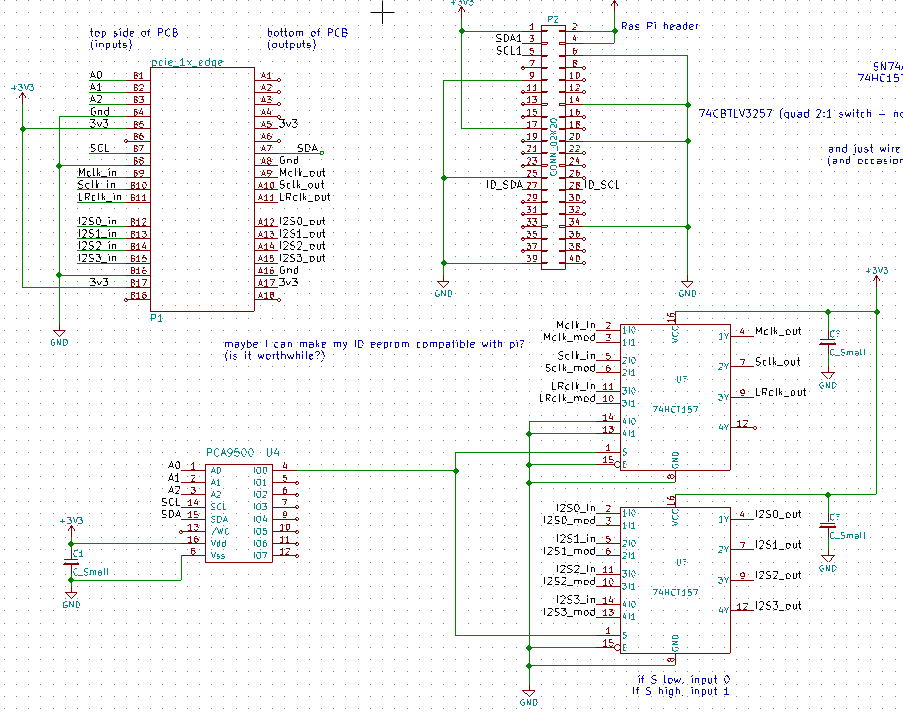Select the capacitor C? beside the upper mux
Image resolution: width=903 pixels, height=715 pixels.
coord(828,343)
